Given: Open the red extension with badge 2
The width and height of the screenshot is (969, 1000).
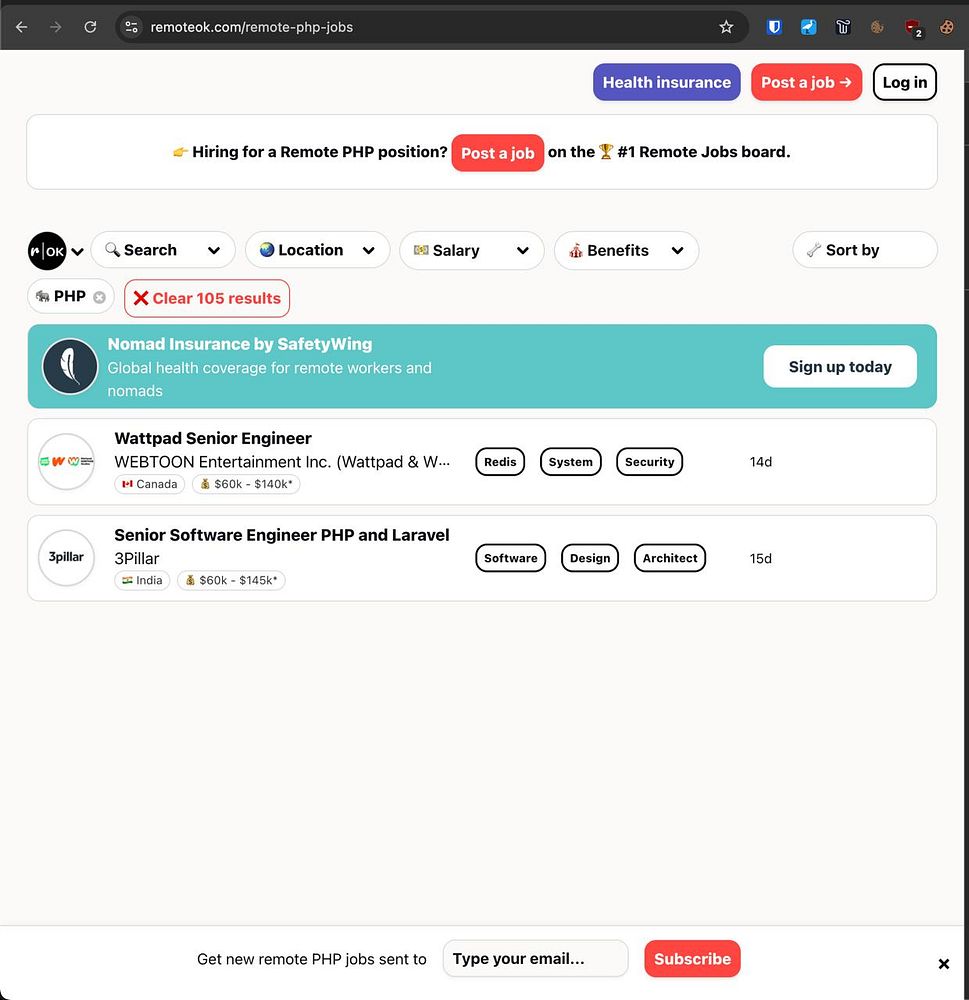Looking at the screenshot, I should click(x=913, y=28).
